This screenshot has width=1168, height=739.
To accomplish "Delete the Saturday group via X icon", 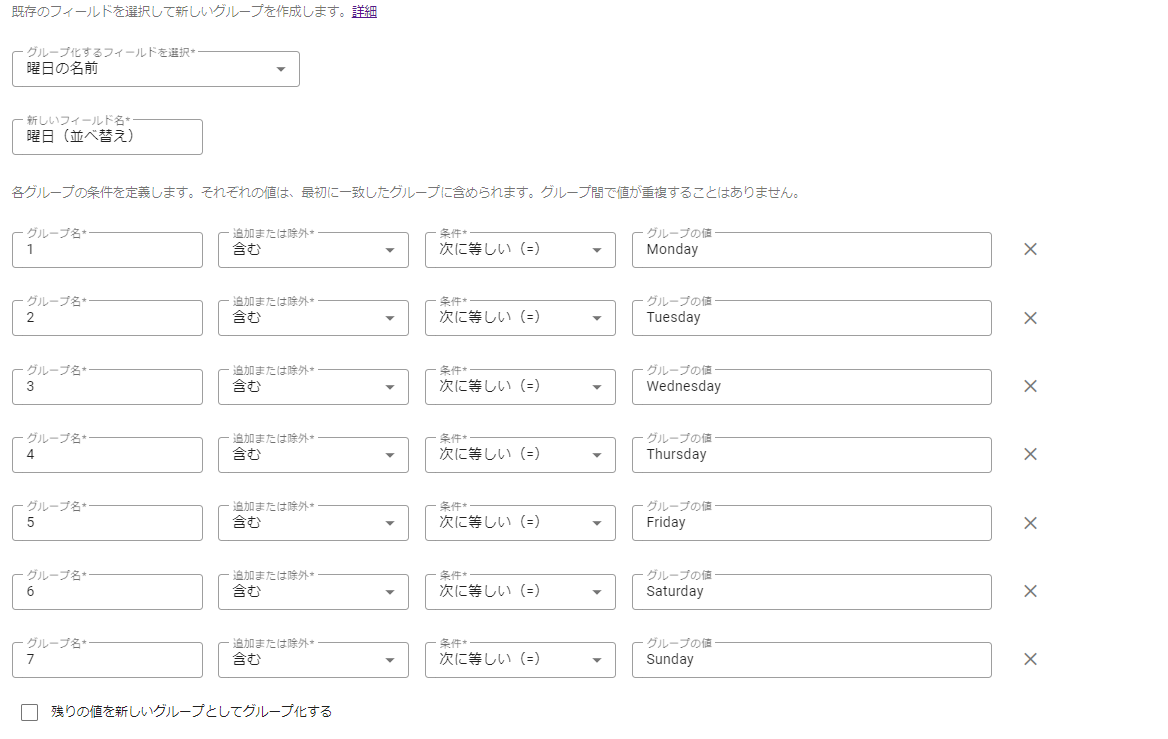I will click(x=1030, y=591).
